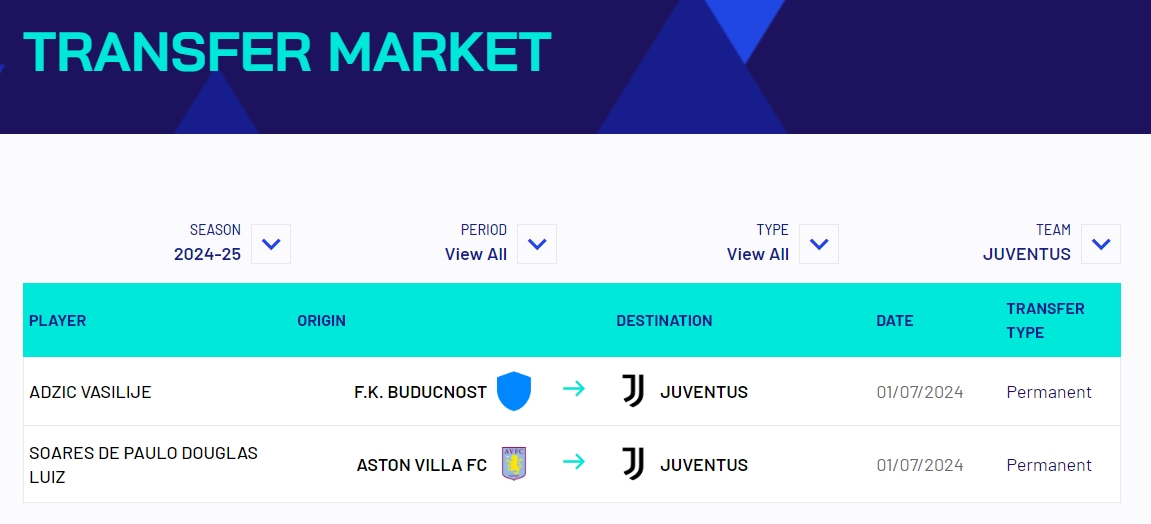This screenshot has width=1151, height=524.
Task: Click the F.K. Buducnost team name
Action: pos(420,392)
